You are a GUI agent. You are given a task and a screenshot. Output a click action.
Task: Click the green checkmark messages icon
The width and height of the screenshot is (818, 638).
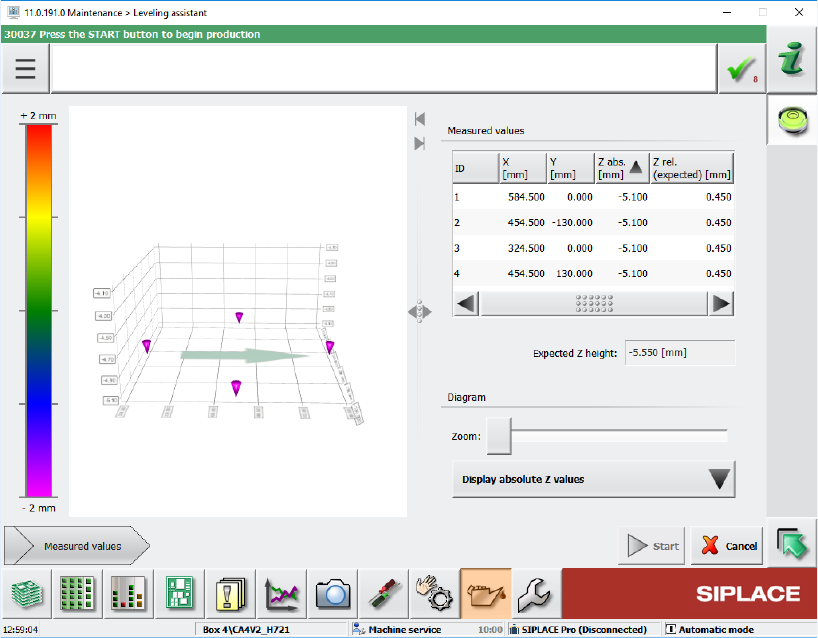tap(741, 70)
